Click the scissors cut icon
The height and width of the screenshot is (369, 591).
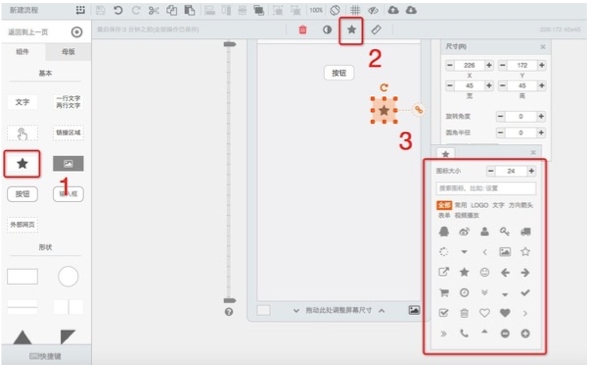[153, 11]
